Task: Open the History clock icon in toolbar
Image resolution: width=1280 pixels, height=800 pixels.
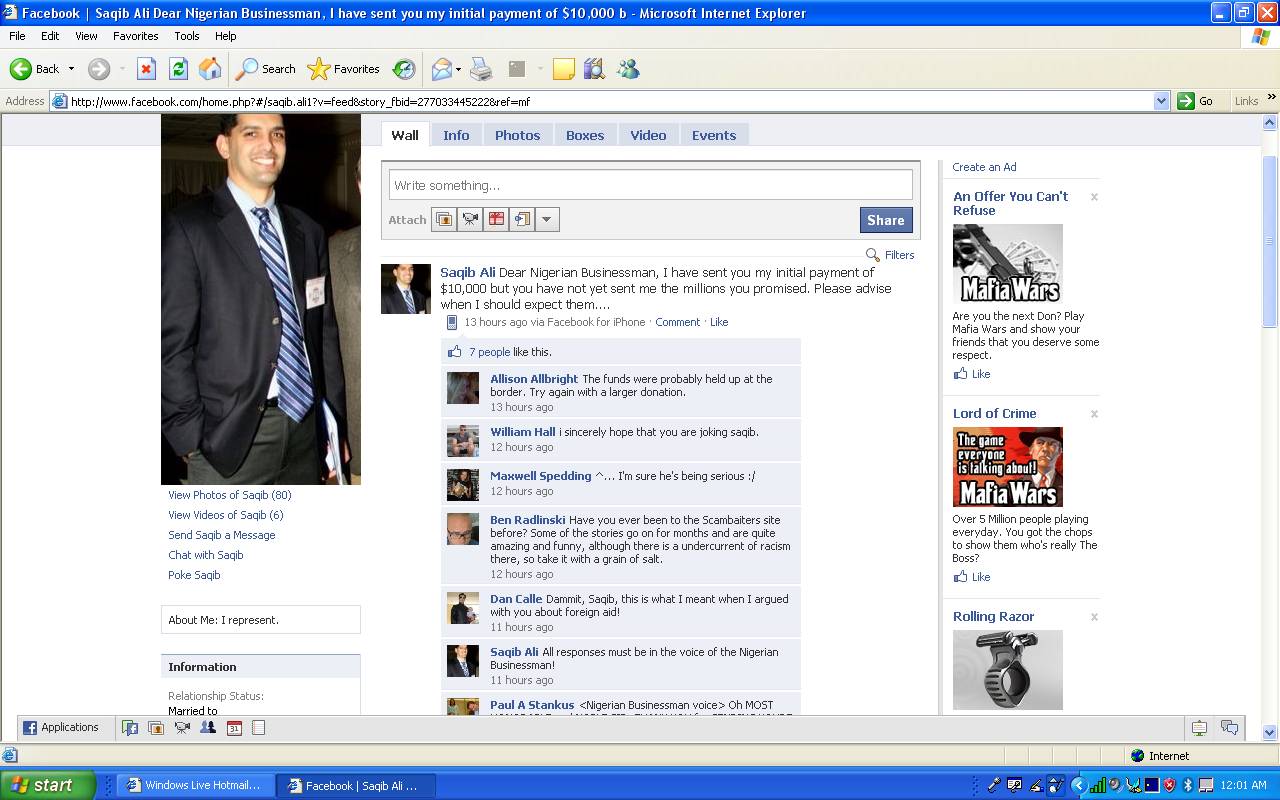Action: pos(404,69)
